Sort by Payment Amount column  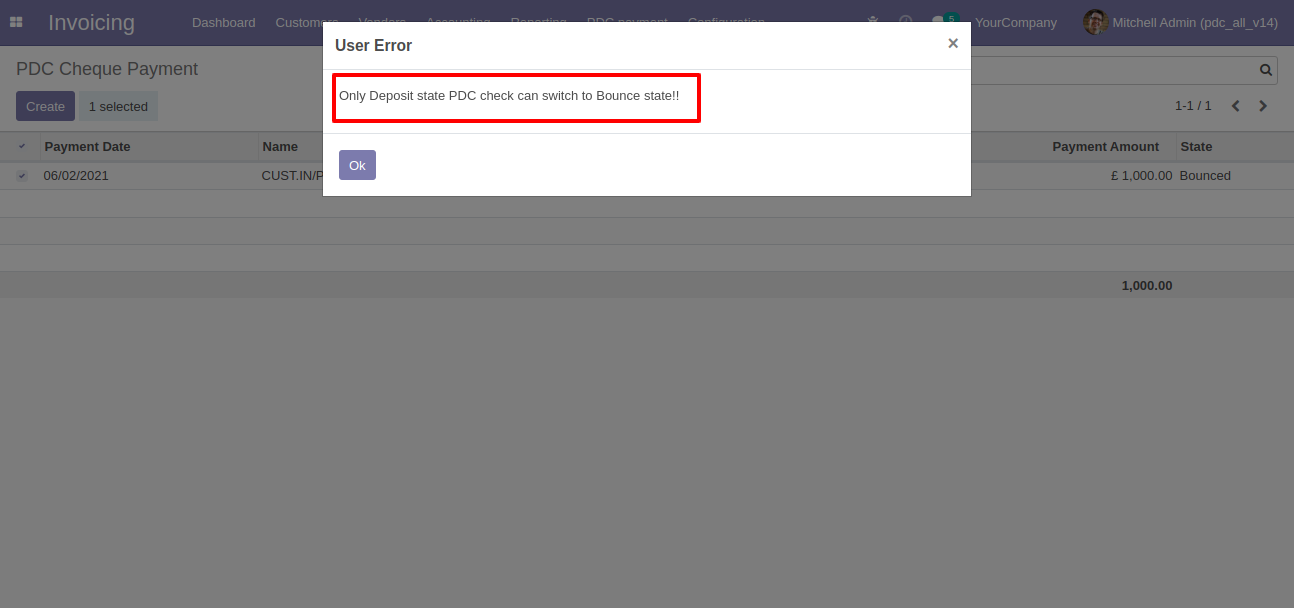(1105, 146)
